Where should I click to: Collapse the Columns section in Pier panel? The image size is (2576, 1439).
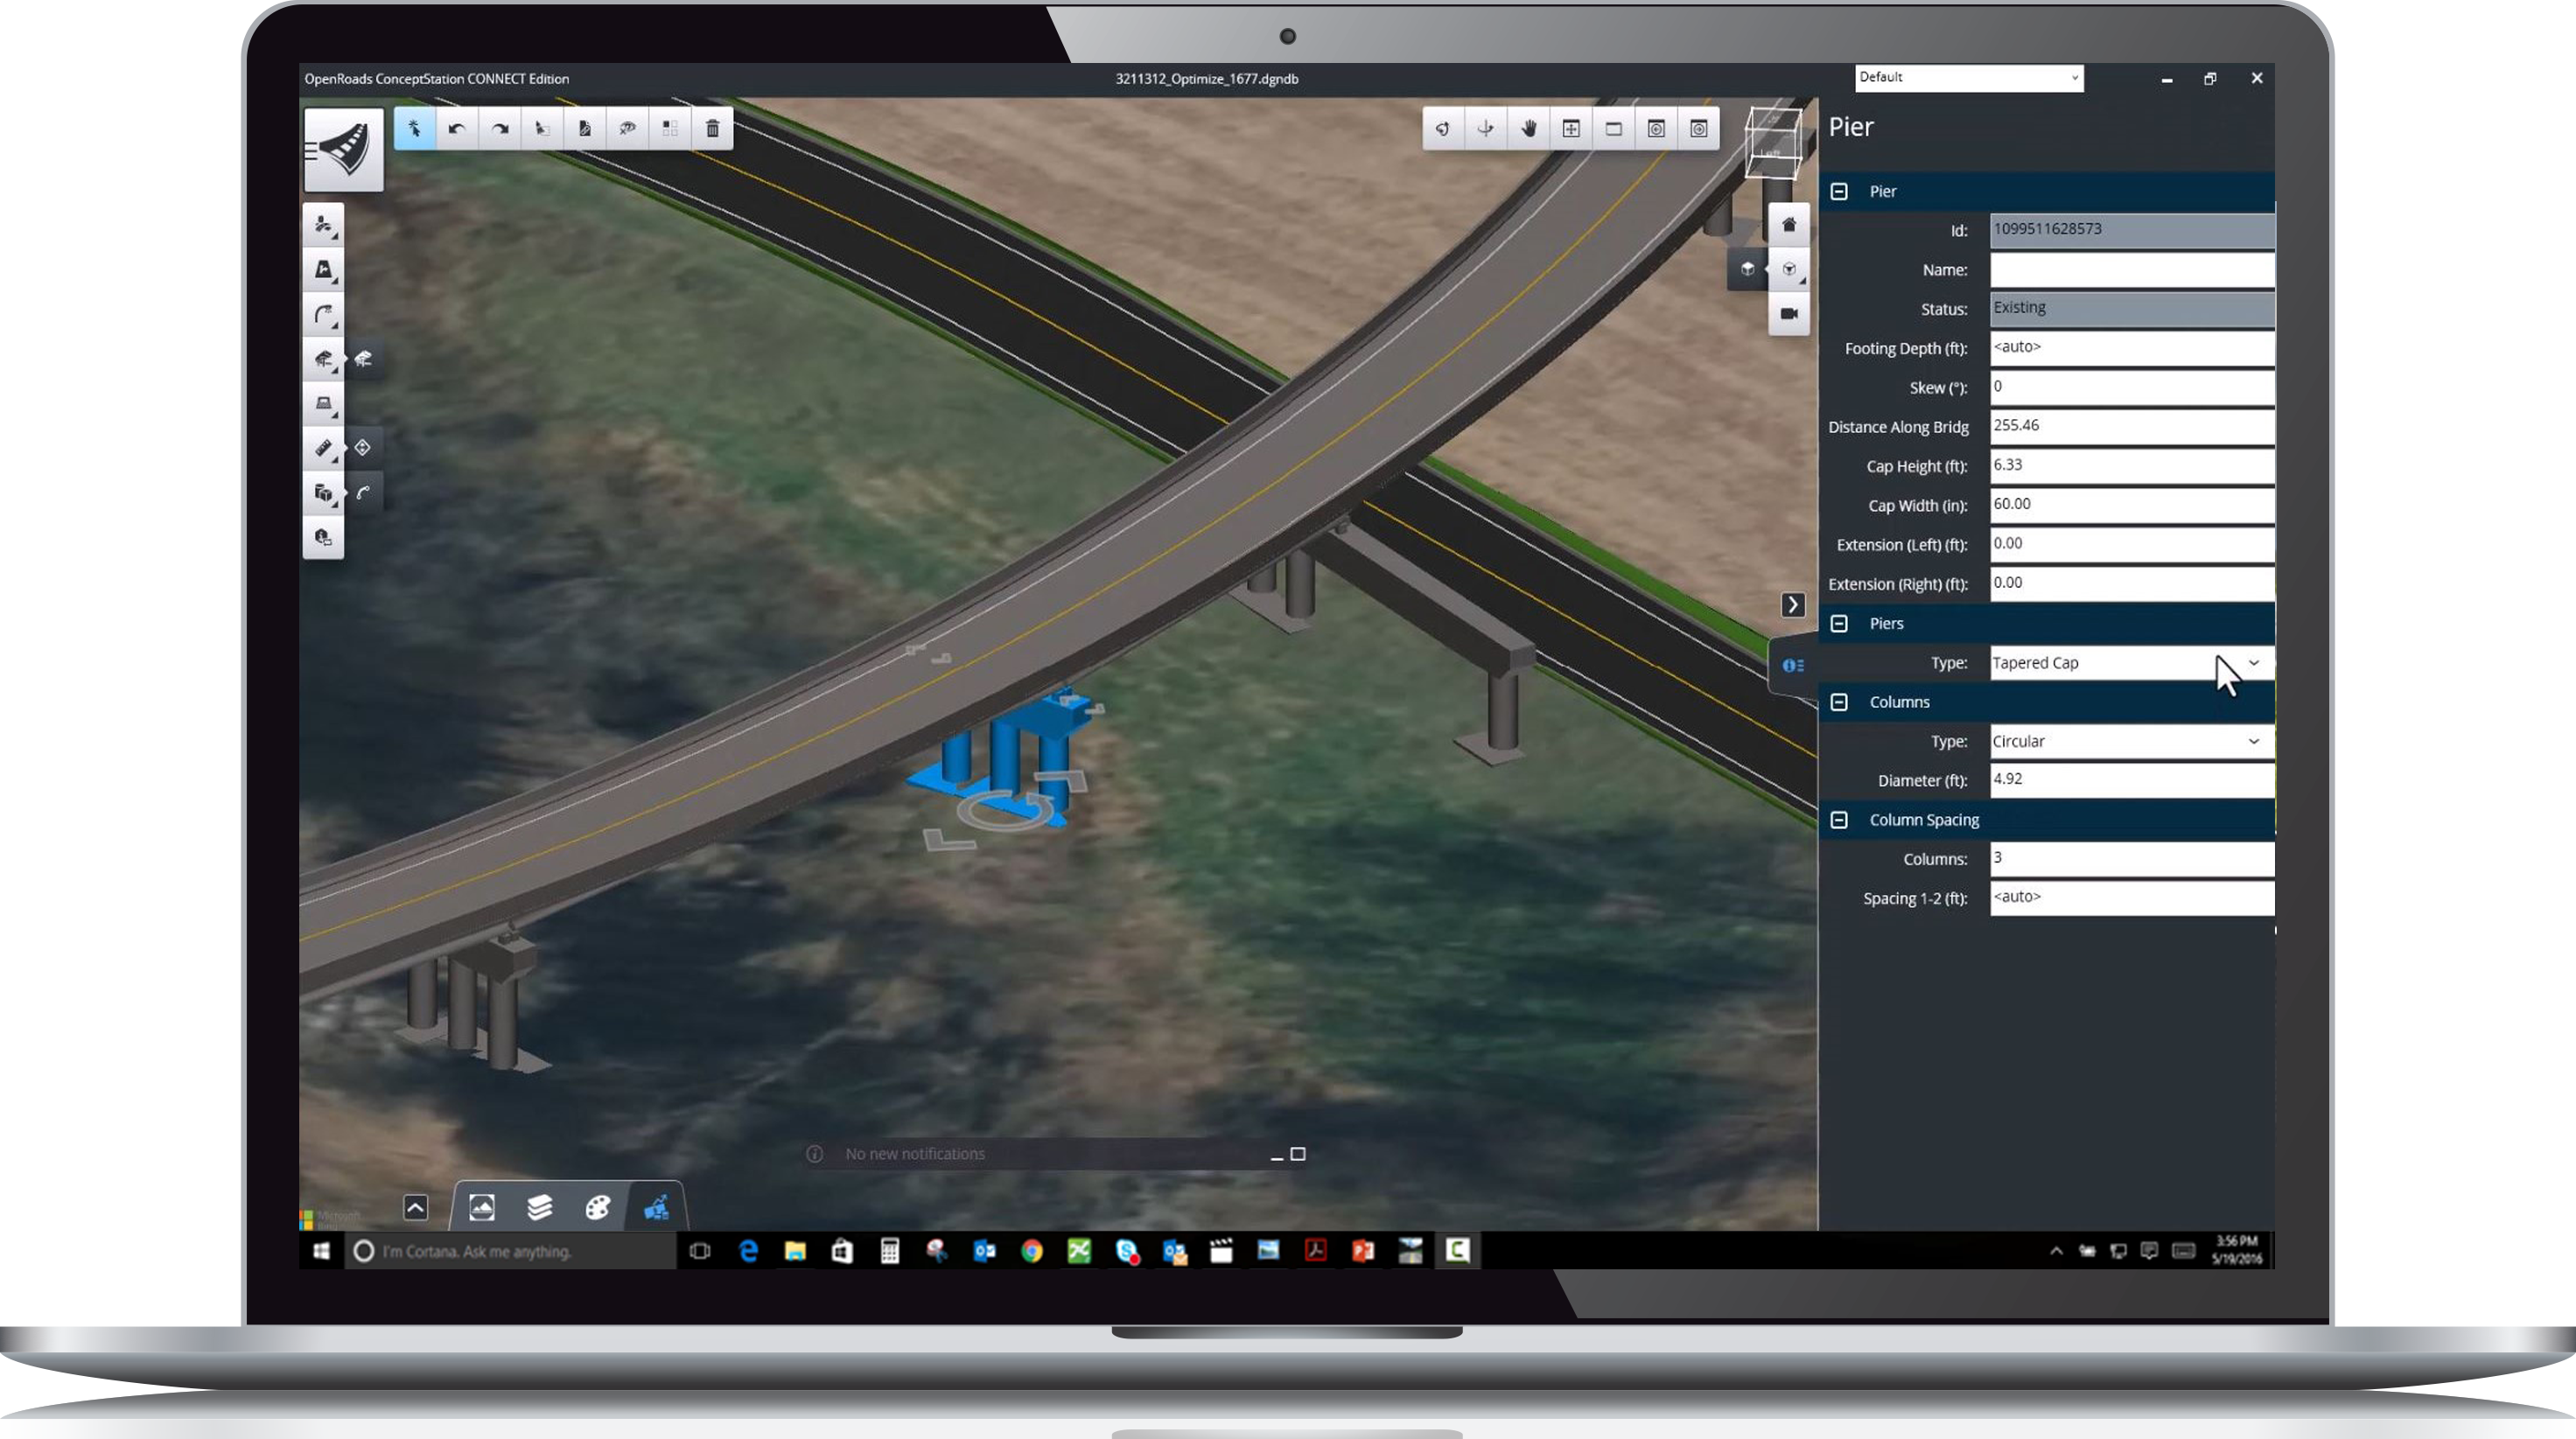tap(1840, 701)
